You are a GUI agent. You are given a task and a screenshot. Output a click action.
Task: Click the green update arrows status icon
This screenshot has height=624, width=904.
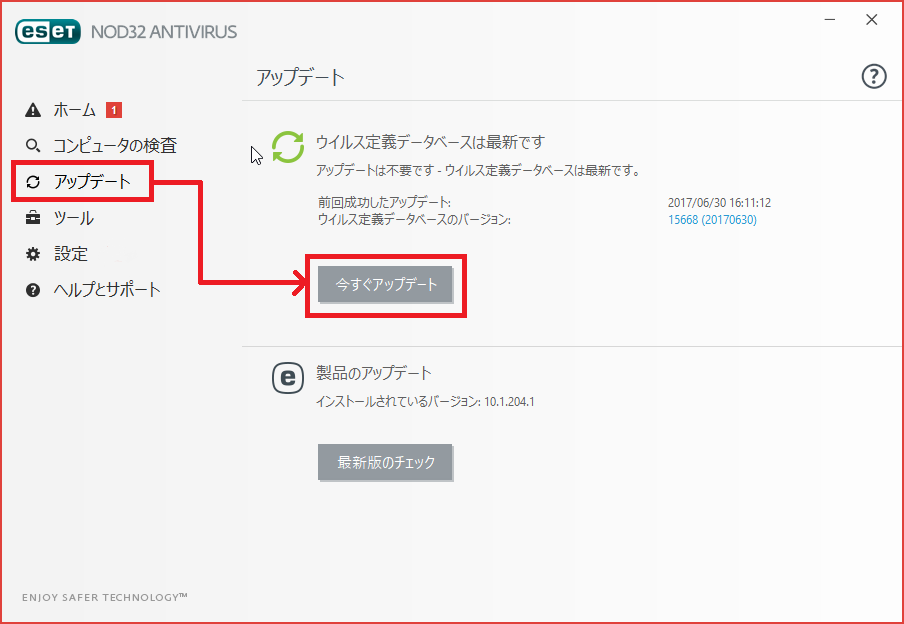coord(288,147)
